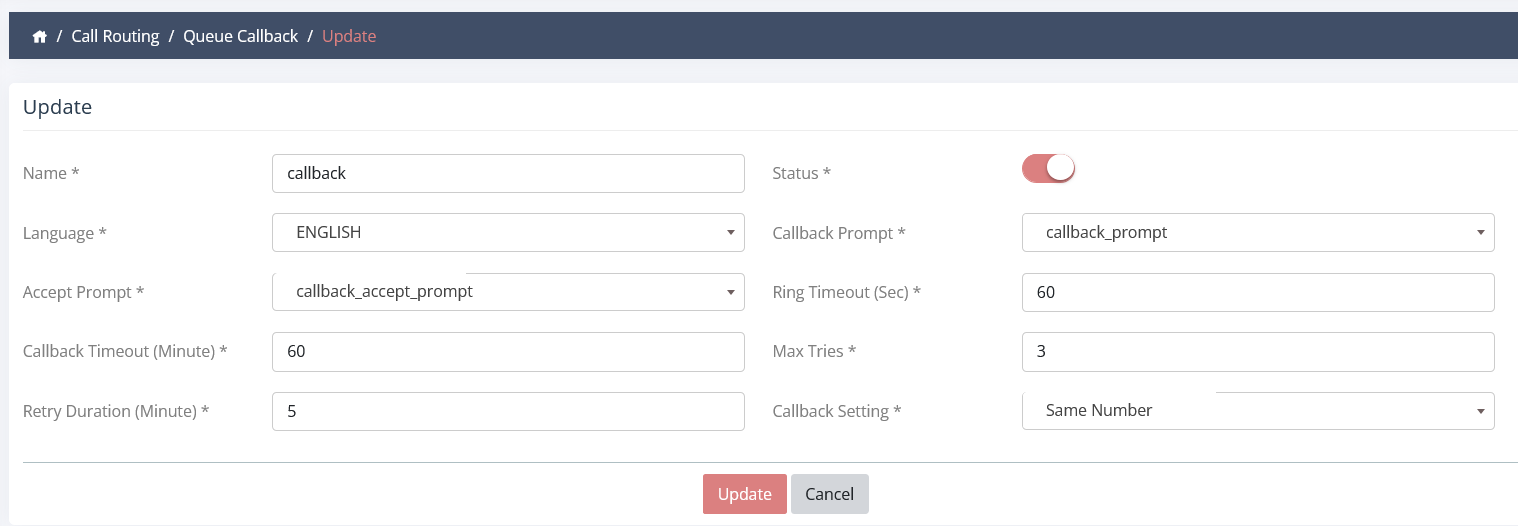Select the Callback Timeout (Minute) field
The height and width of the screenshot is (526, 1518).
point(508,352)
